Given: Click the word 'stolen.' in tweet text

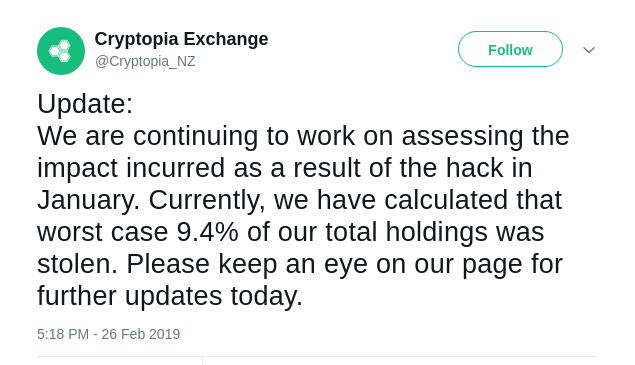Looking at the screenshot, I should 77,264.
